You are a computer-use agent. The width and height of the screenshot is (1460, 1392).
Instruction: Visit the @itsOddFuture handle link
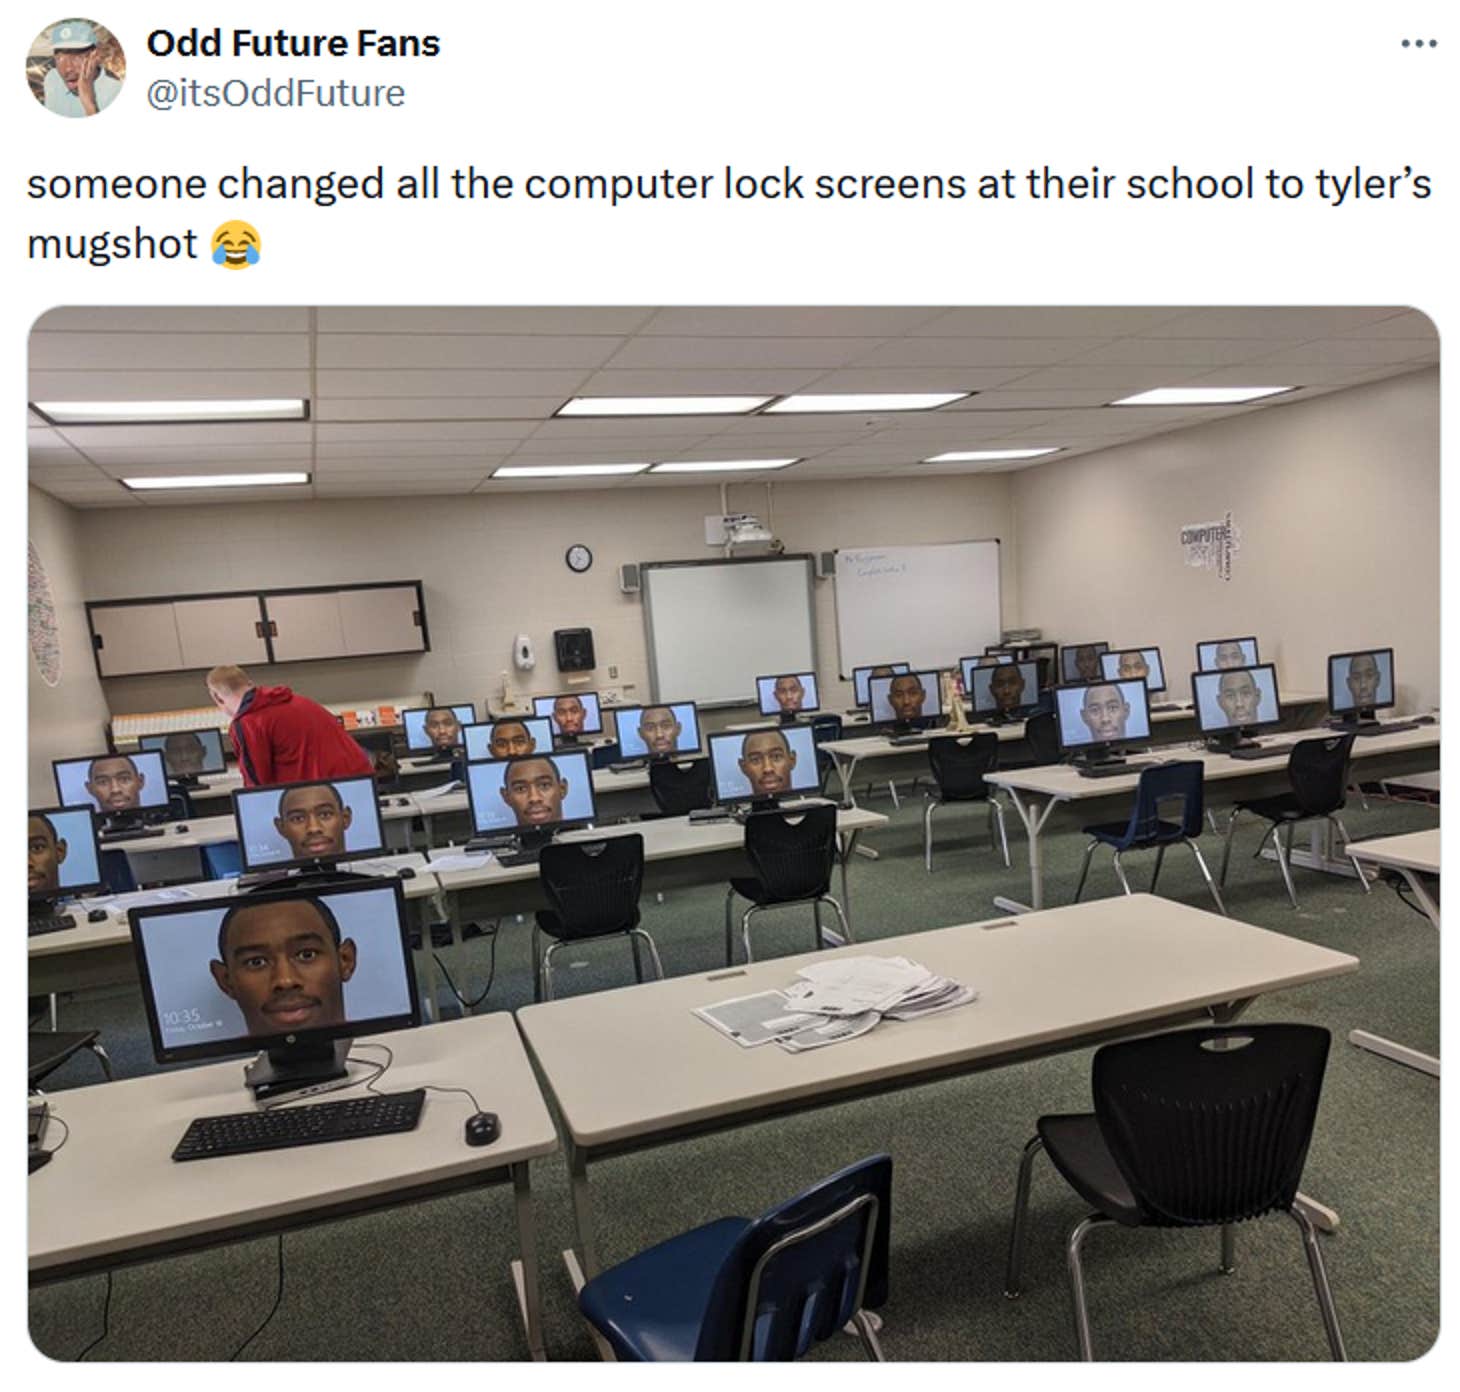point(276,93)
